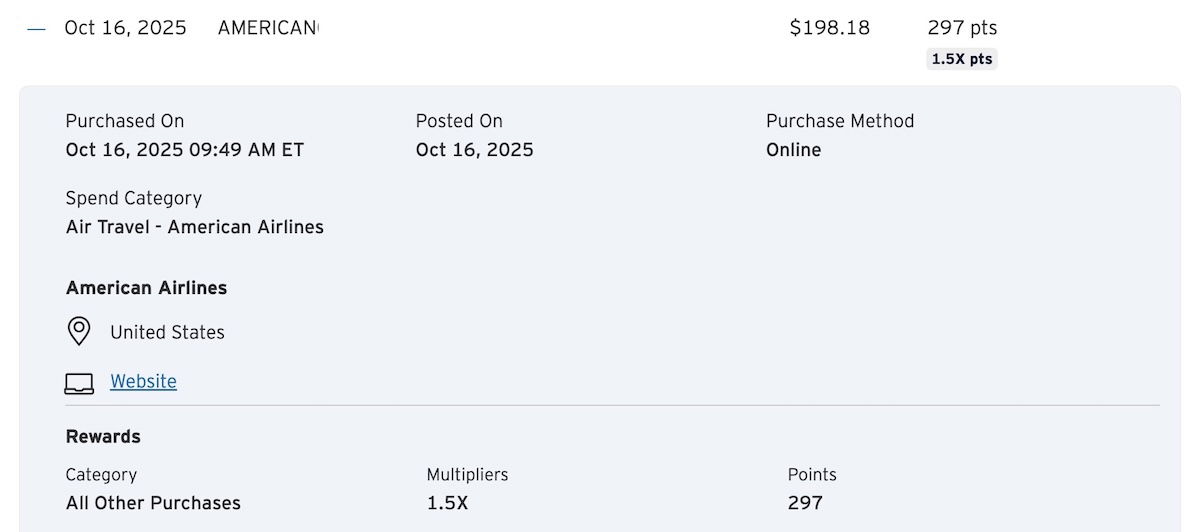
Task: Click the location pin icon
Action: click(x=79, y=331)
